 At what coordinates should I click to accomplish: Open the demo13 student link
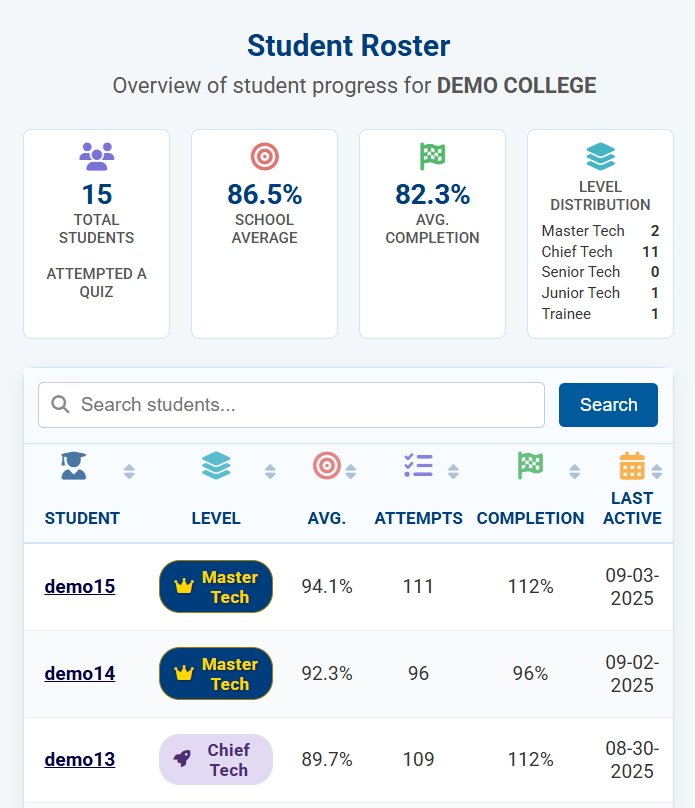point(79,760)
